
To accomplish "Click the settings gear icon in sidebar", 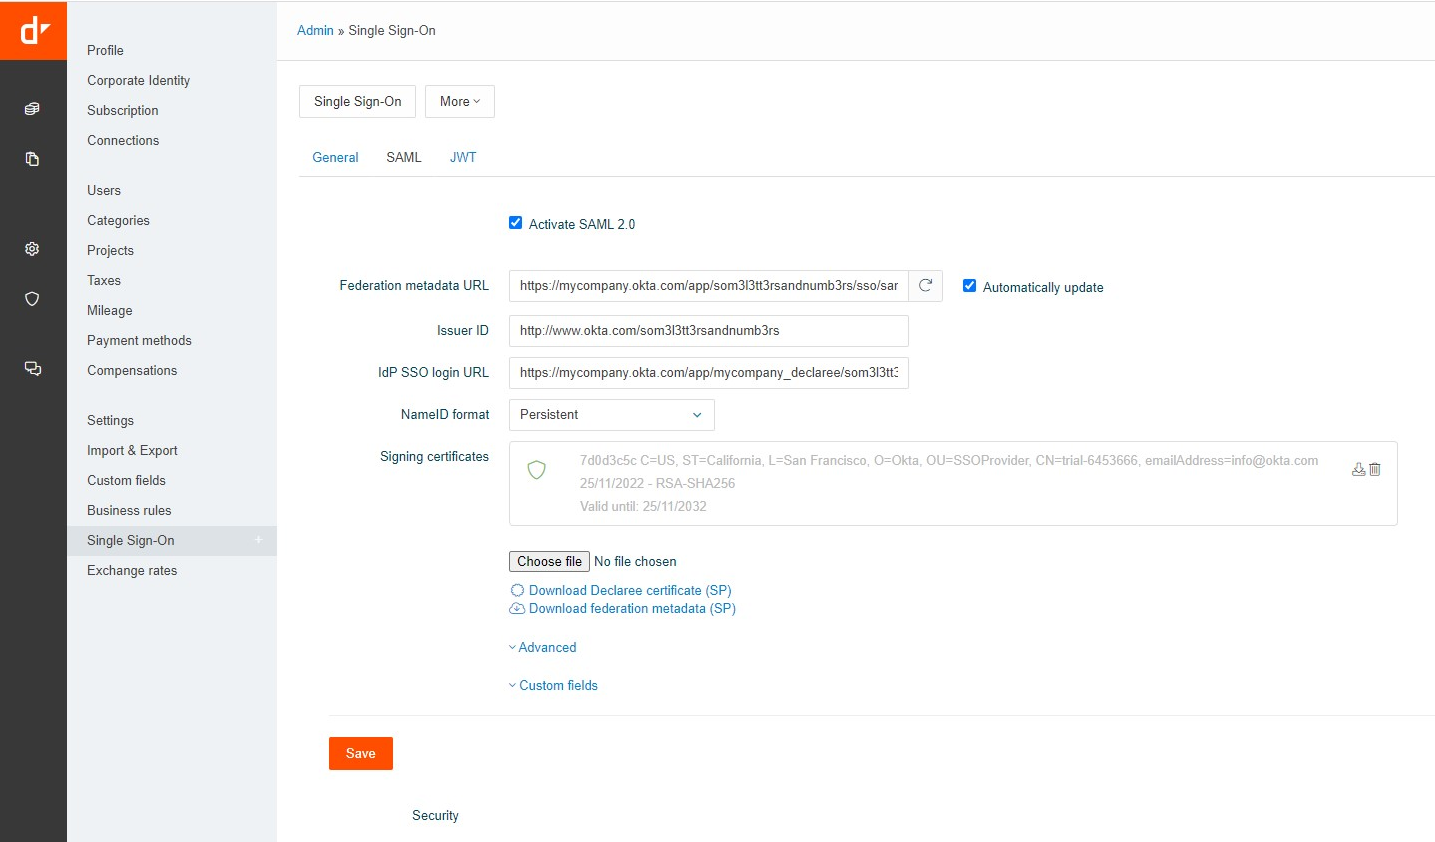I will pyautogui.click(x=32, y=249).
